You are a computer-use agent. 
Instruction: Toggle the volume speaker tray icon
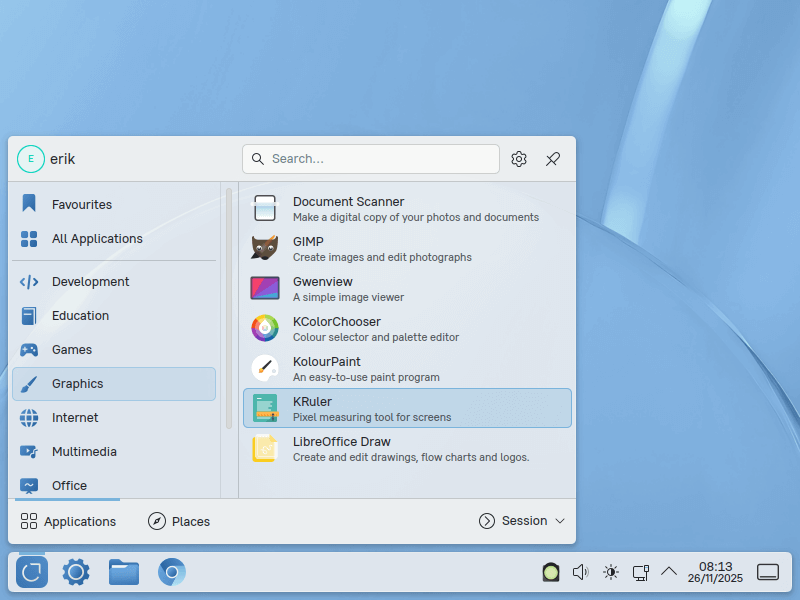[580, 572]
